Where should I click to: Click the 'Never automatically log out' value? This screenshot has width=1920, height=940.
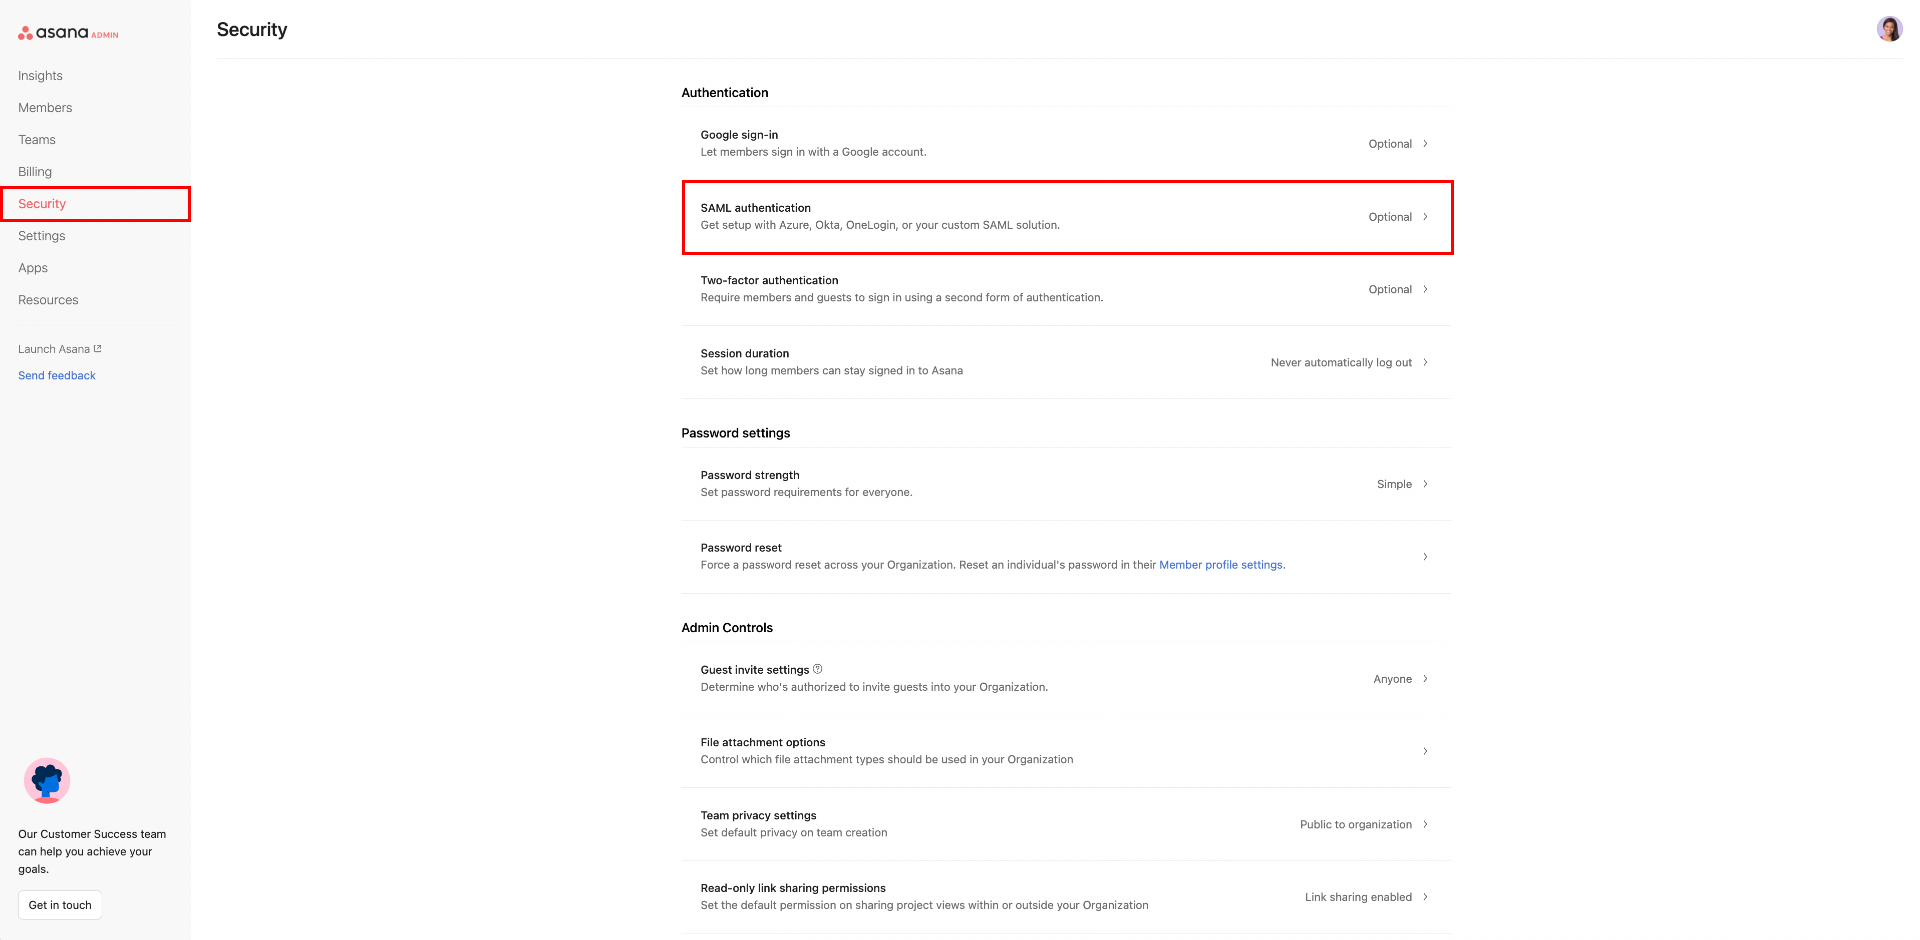[1341, 363]
